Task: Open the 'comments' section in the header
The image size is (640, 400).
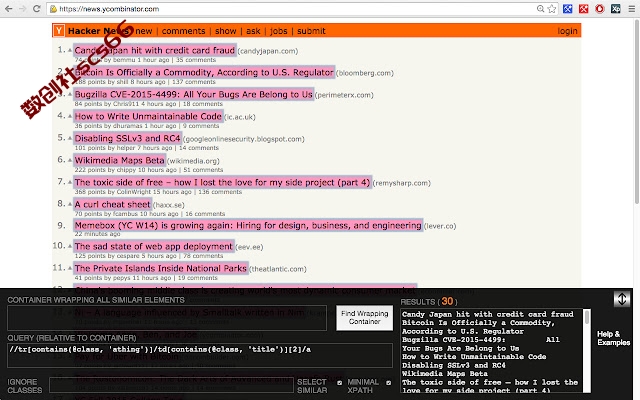Action: tap(183, 31)
